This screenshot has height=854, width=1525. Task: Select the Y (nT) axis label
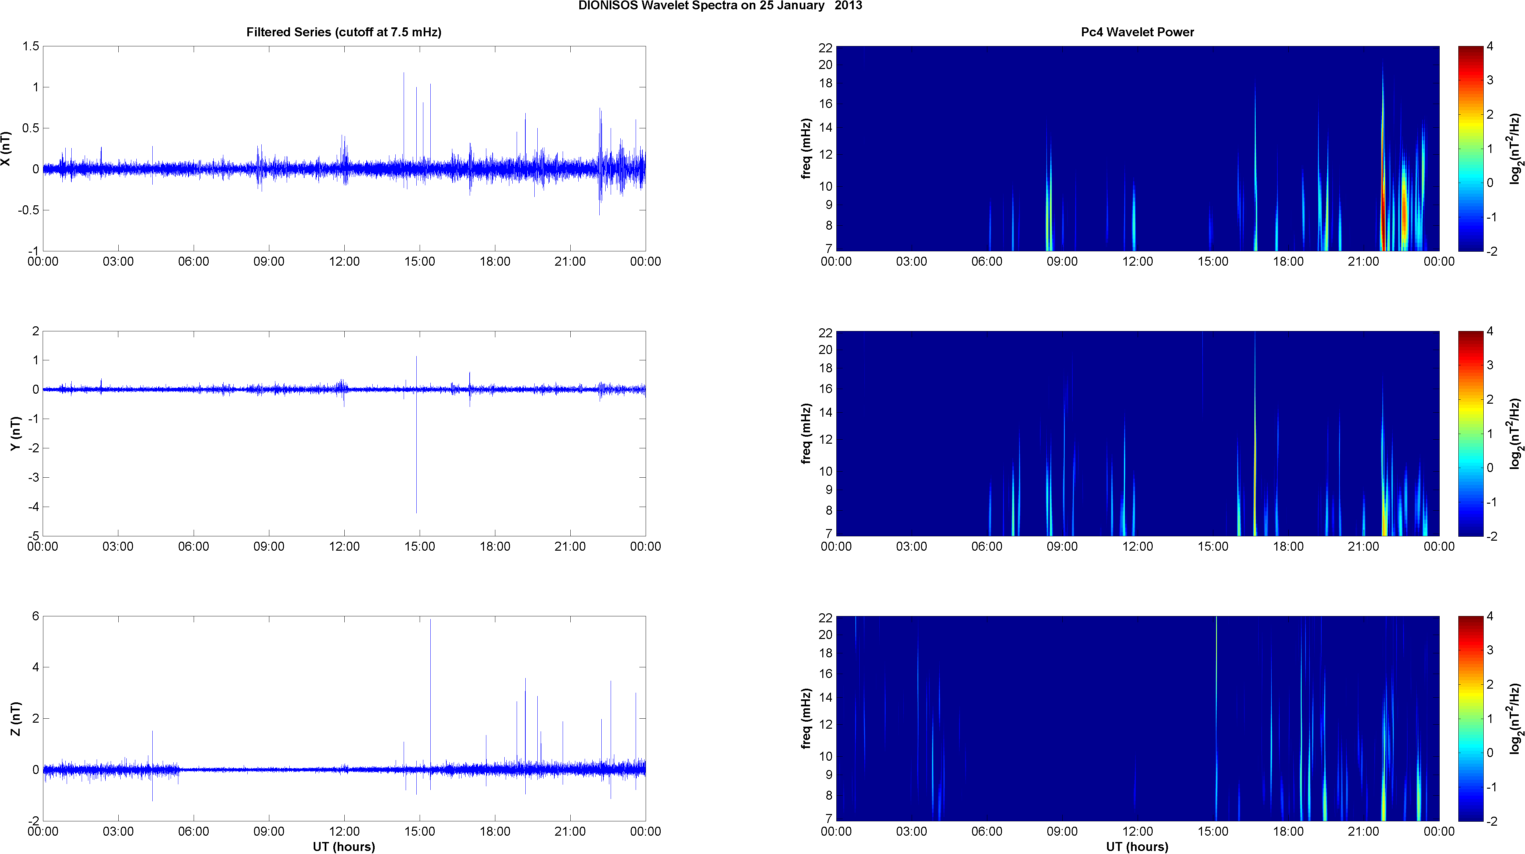point(15,433)
